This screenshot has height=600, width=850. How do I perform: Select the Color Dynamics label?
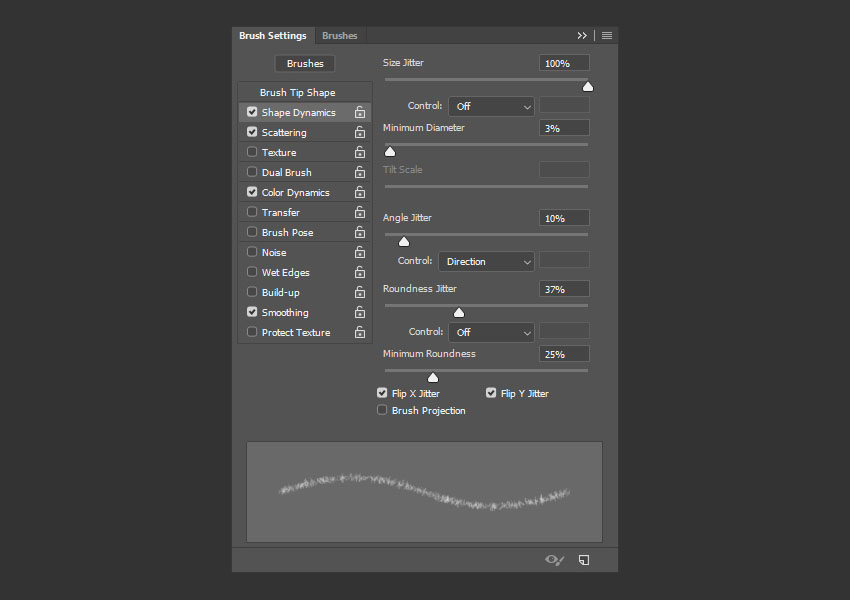[295, 193]
